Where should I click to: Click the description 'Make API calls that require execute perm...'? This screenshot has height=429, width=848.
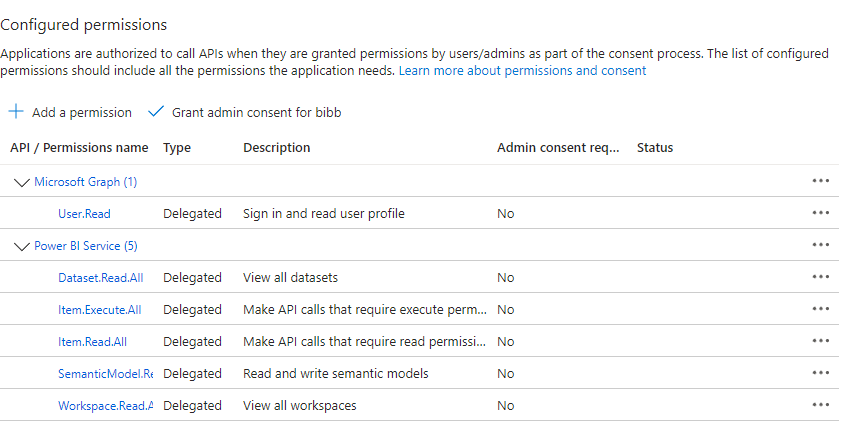pos(365,309)
